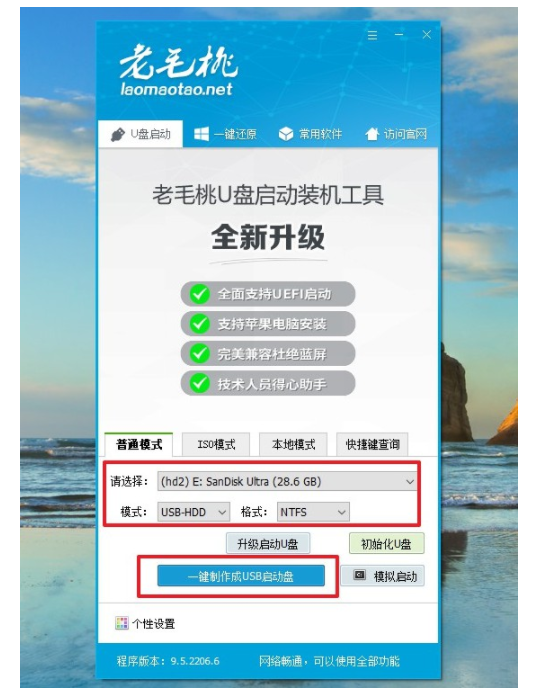Click the Windows logo icon for 一键还原
535x700 pixels.
[x=201, y=134]
